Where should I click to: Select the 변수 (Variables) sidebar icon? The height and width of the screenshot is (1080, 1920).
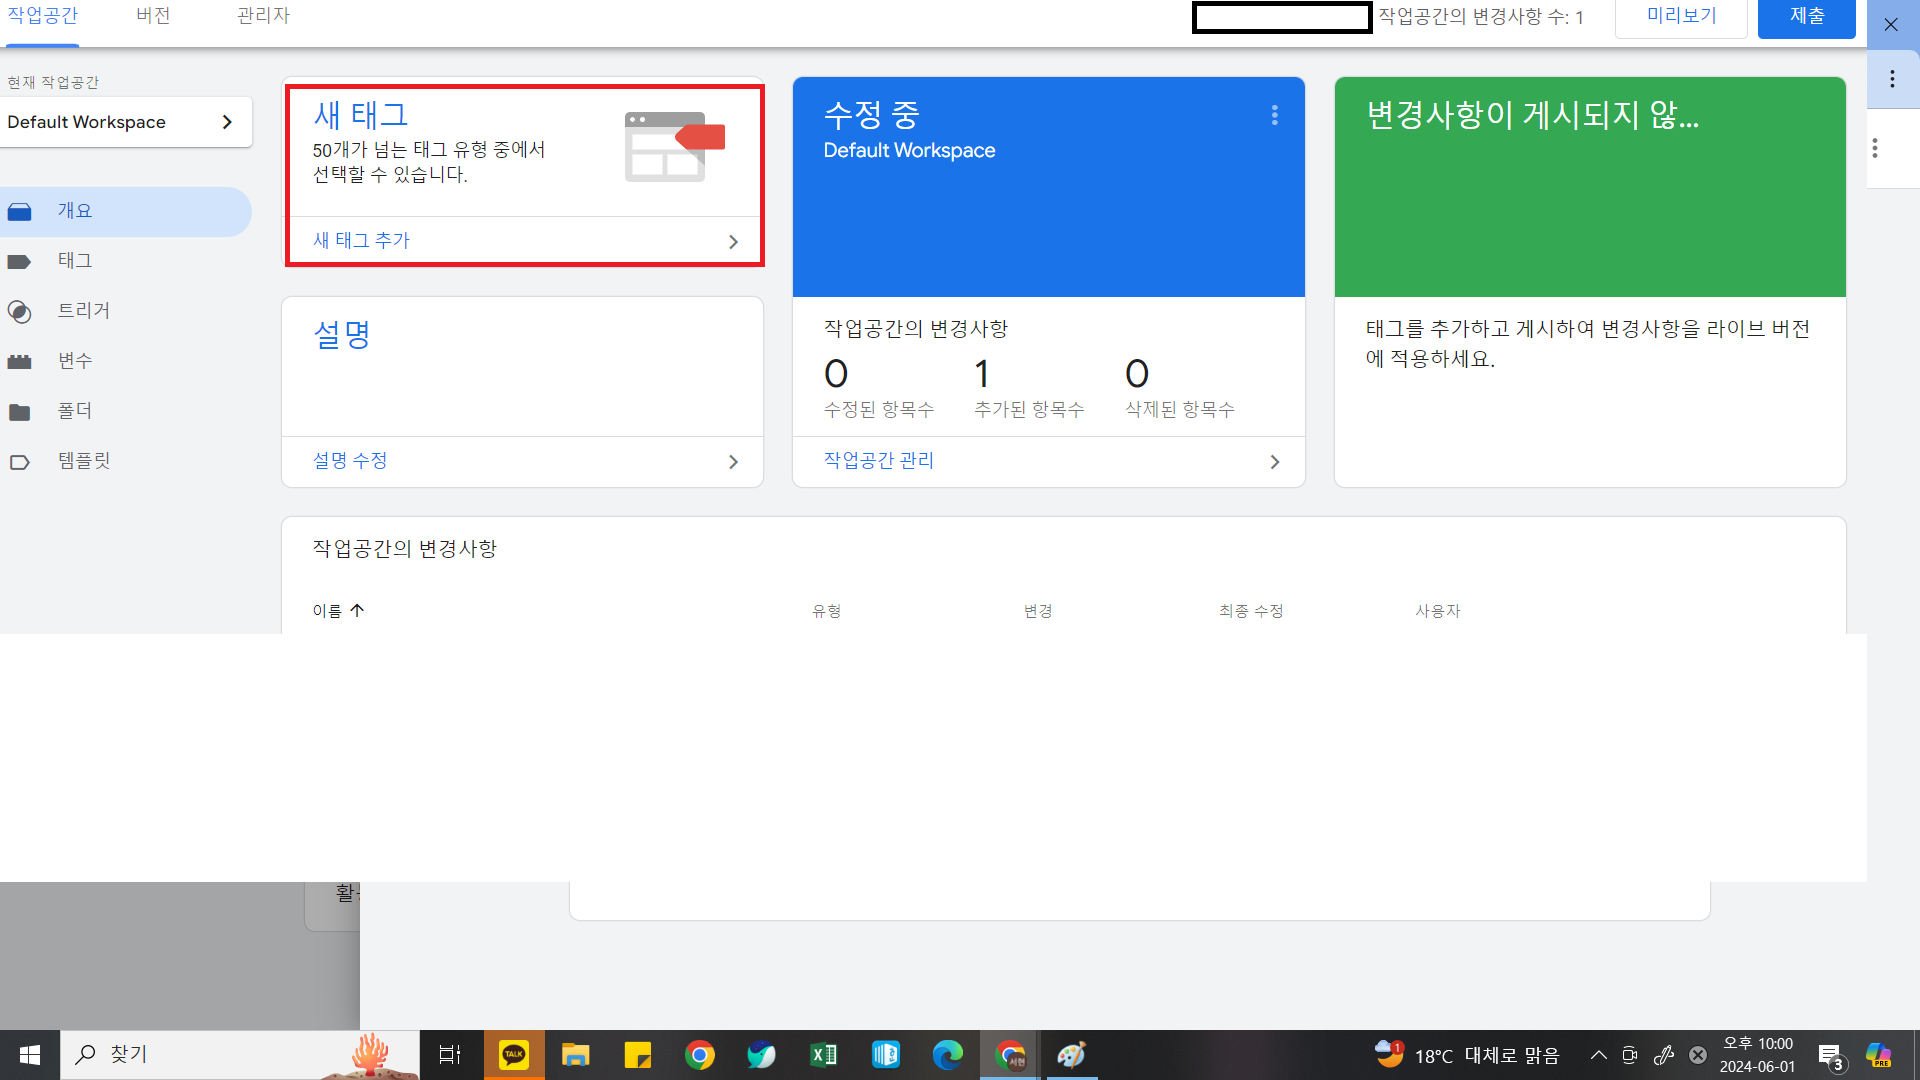(20, 362)
